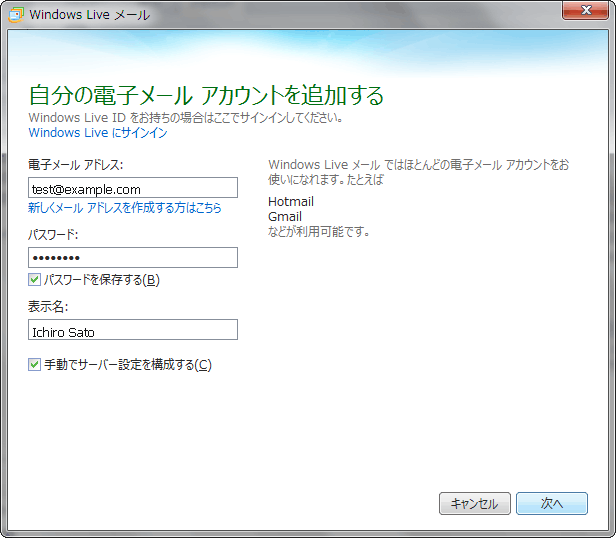The width and height of the screenshot is (616, 538).
Task: Follow the 新しくメール アドレスを作成する方はこちら link
Action: point(125,207)
